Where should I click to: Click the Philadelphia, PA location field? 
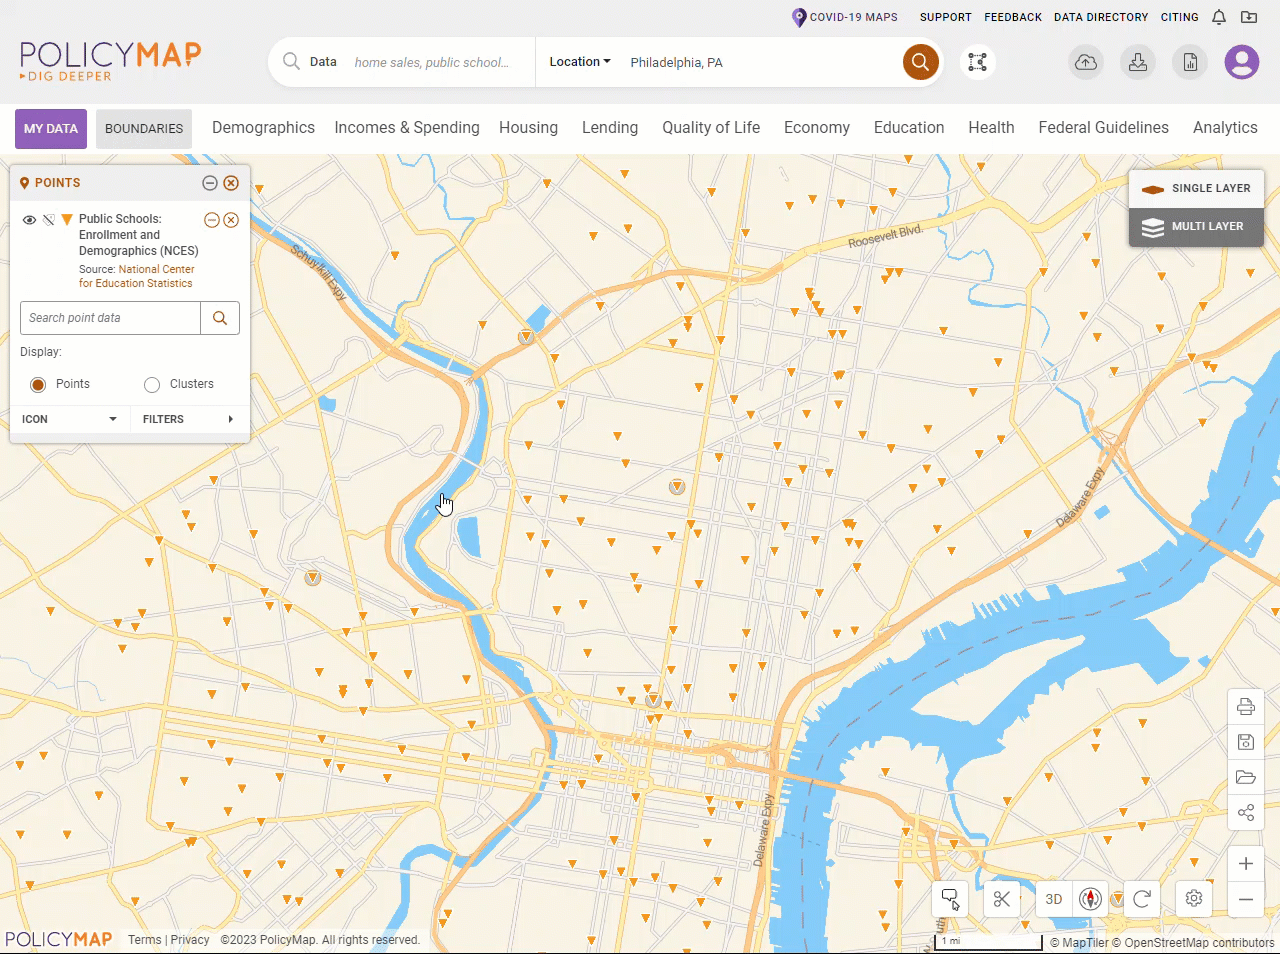point(760,62)
